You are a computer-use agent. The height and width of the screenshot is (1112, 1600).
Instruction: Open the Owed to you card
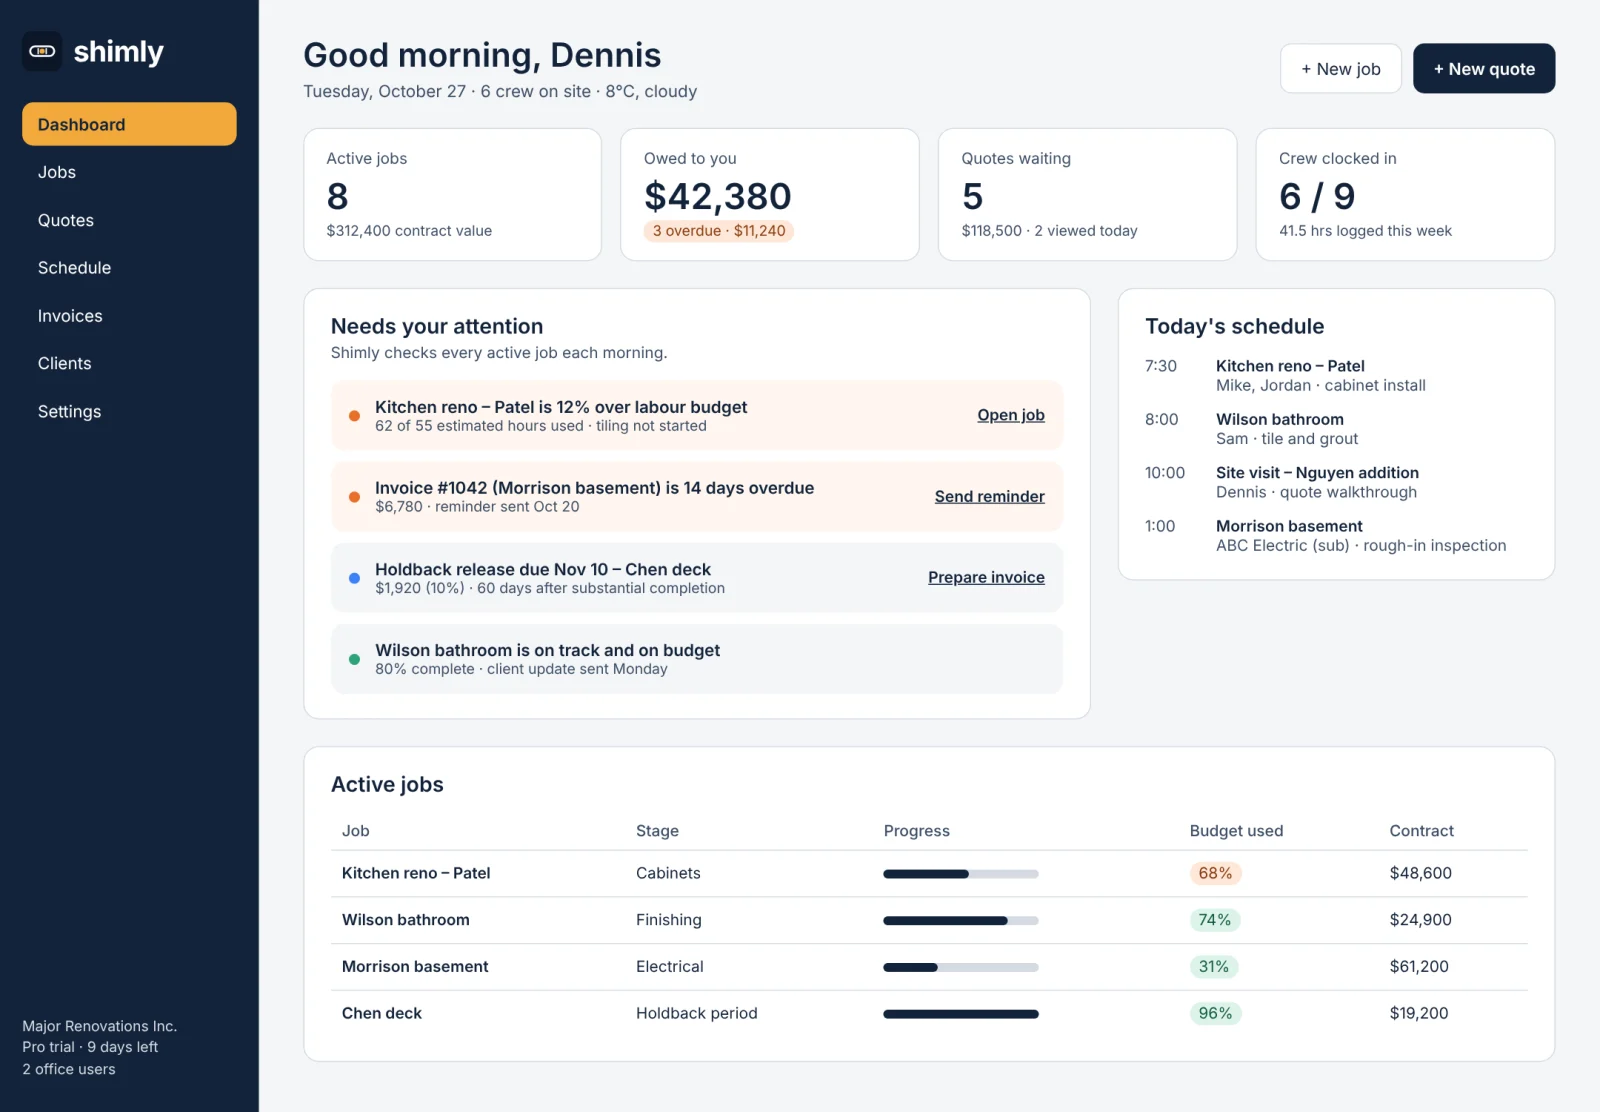(770, 194)
